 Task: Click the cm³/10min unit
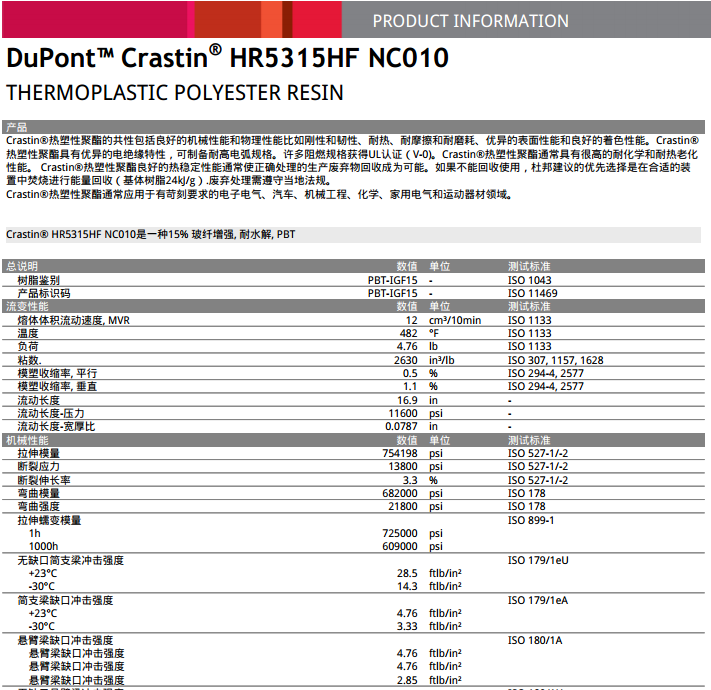point(455,320)
